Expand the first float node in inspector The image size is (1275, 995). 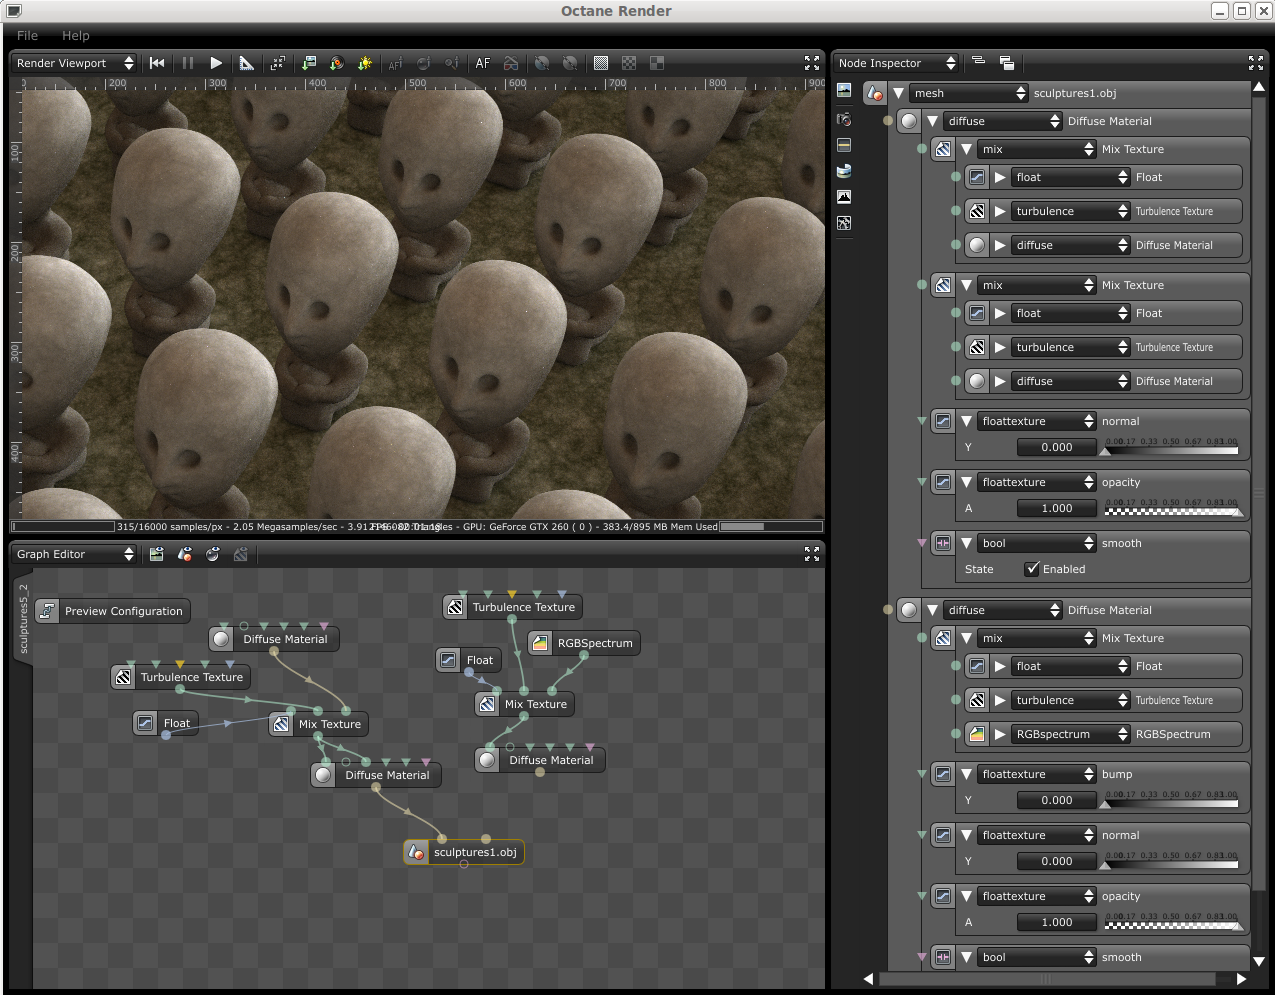point(1000,178)
